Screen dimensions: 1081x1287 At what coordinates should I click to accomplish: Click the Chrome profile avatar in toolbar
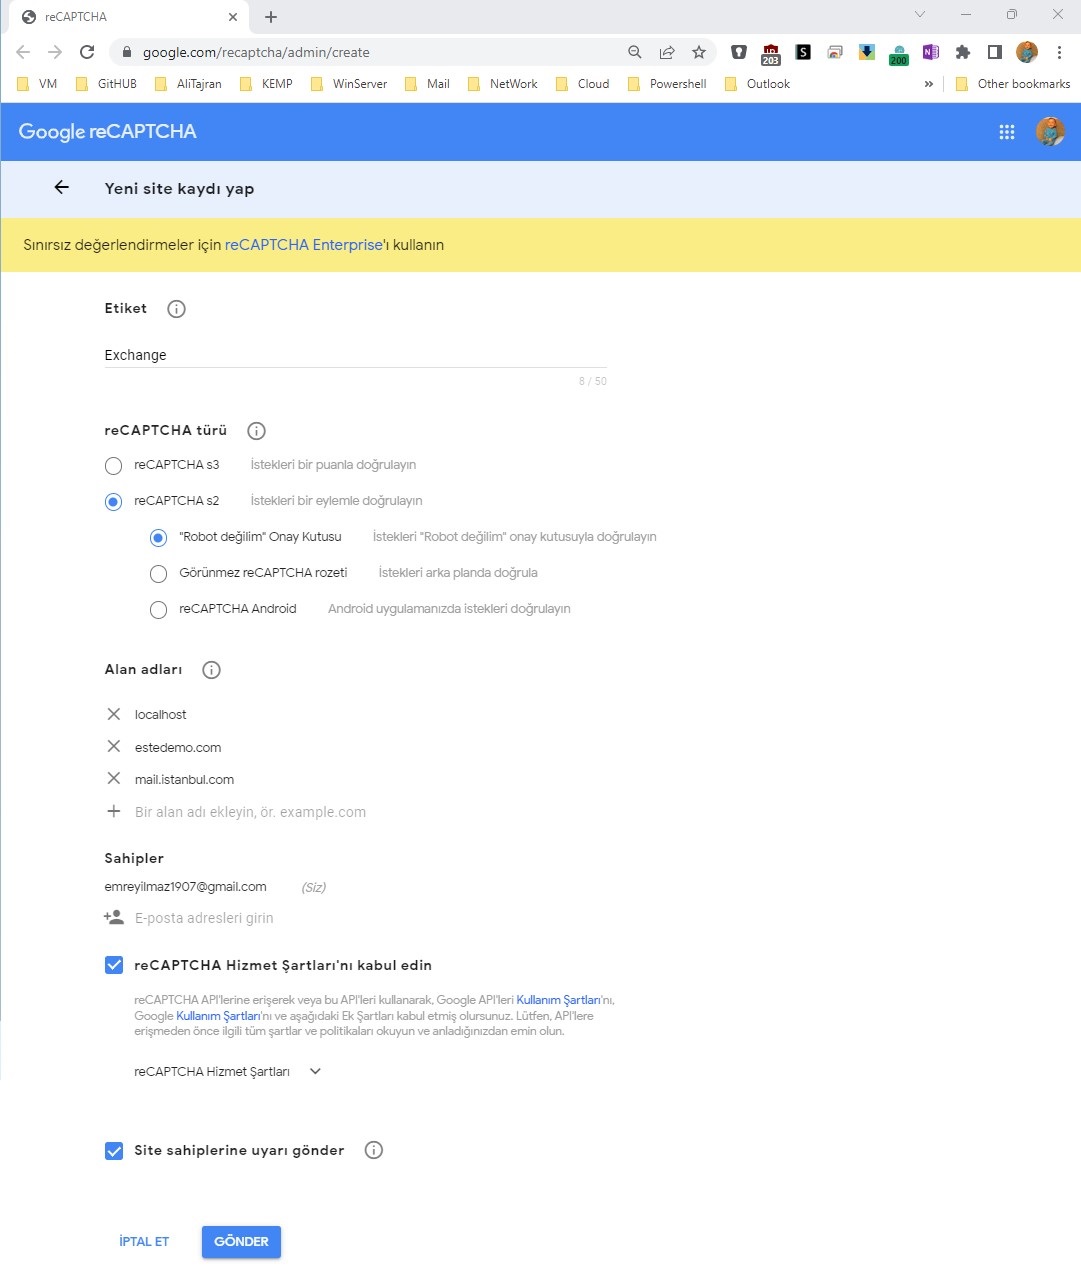pos(1027,52)
